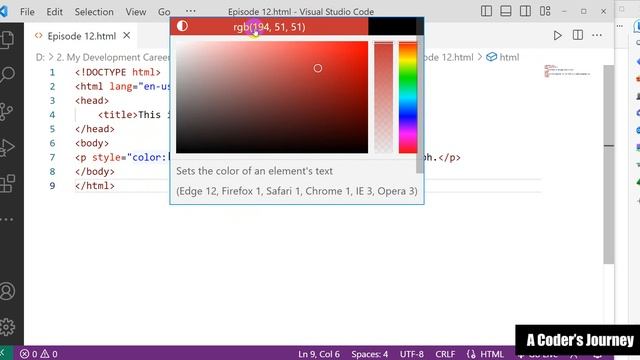This screenshot has width=640, height=360.
Task: Open Run and Debug view
Action: click(7, 147)
